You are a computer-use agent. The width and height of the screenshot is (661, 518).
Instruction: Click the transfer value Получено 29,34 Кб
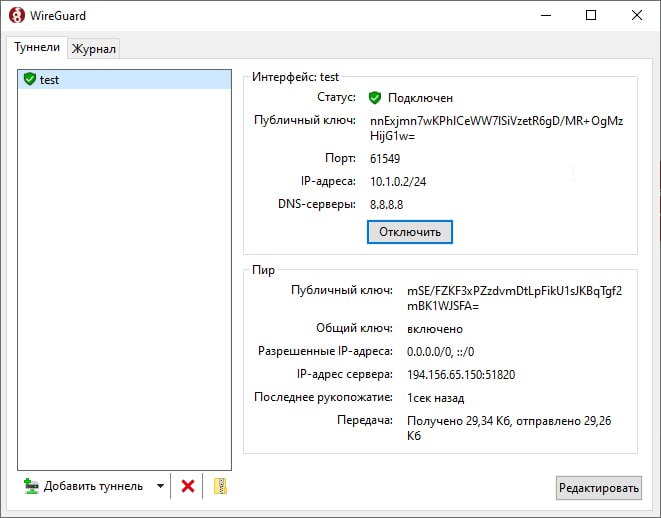tap(509, 428)
